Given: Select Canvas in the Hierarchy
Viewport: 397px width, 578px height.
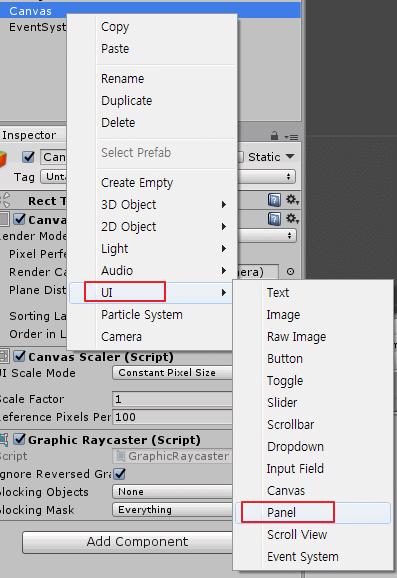Looking at the screenshot, I should [30, 11].
